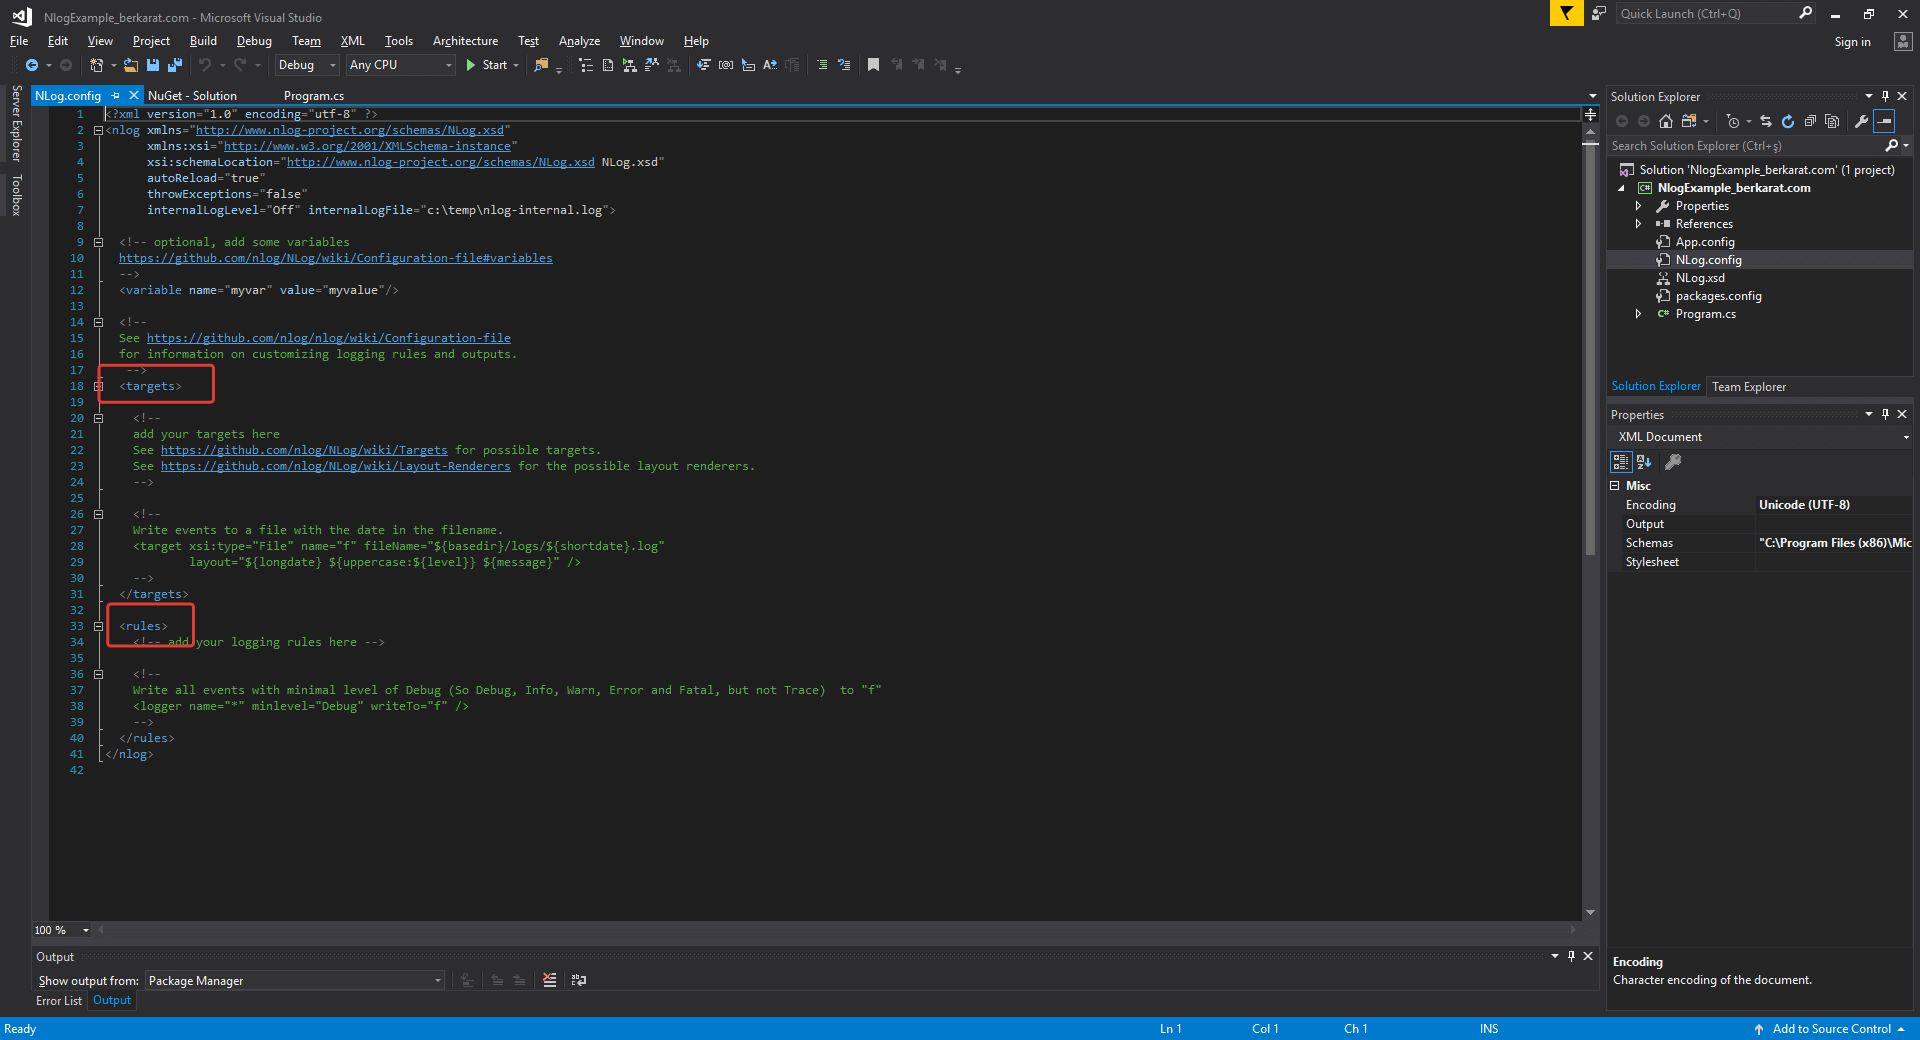Image resolution: width=1920 pixels, height=1040 pixels.
Task: Toggle Preview Selected Items in Solution Explorer
Action: tap(1884, 121)
